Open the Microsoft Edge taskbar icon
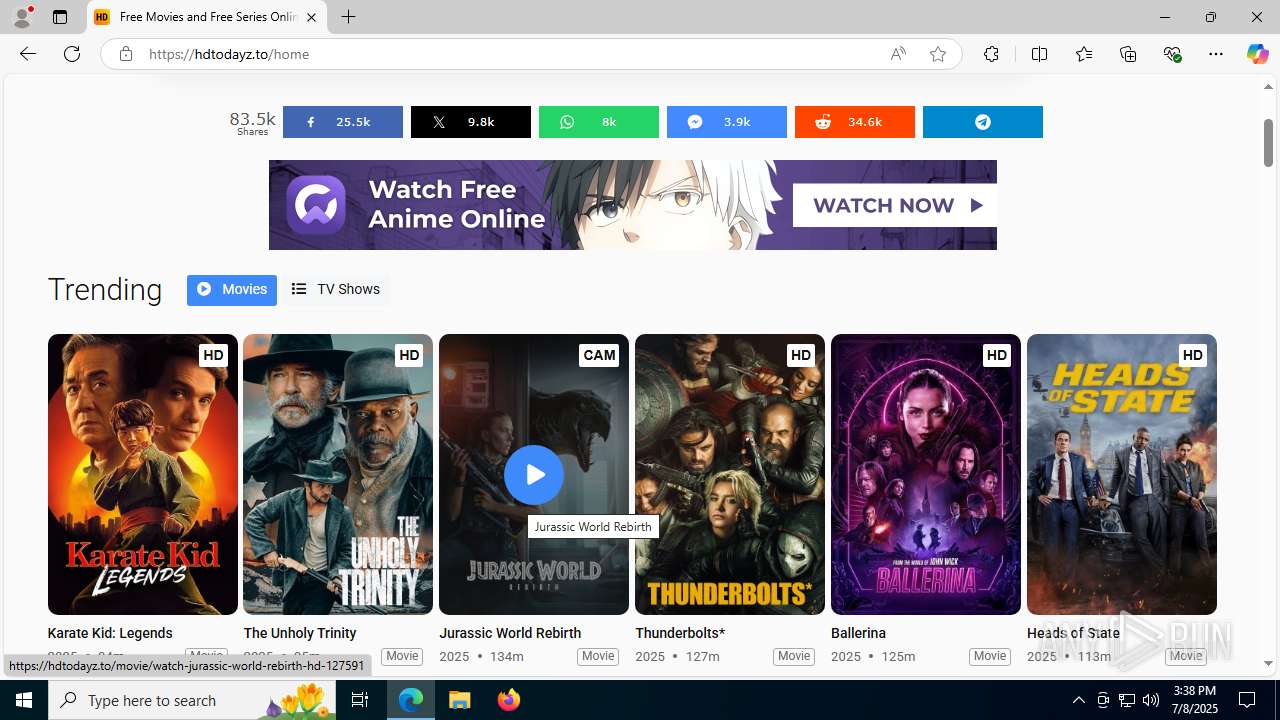 click(411, 700)
